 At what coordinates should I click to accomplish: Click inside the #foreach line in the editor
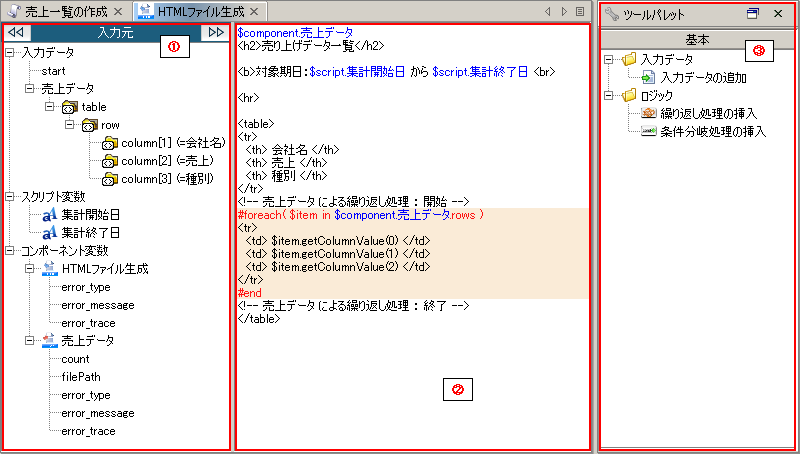coord(360,215)
